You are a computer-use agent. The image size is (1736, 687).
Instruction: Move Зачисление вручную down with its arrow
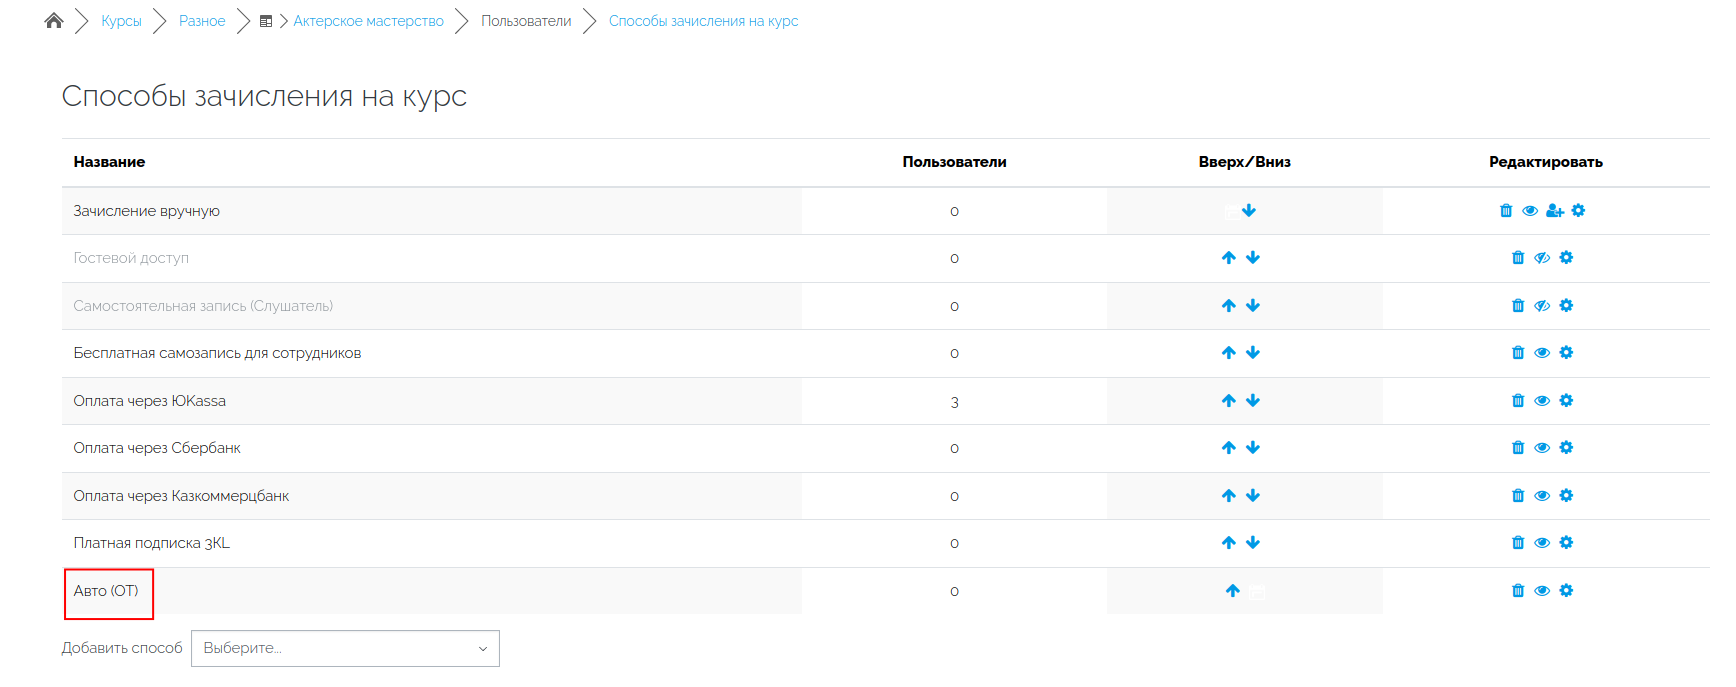tap(1249, 211)
